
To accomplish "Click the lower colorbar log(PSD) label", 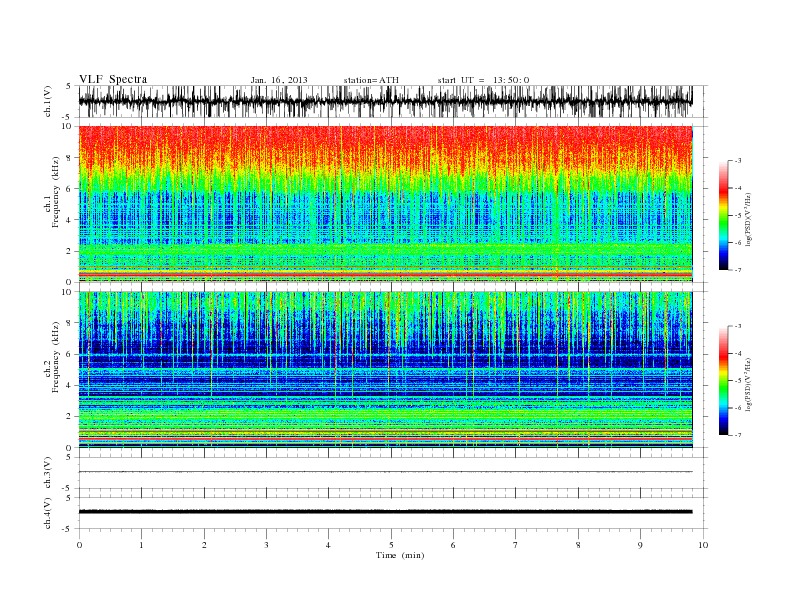I will pyautogui.click(x=748, y=385).
